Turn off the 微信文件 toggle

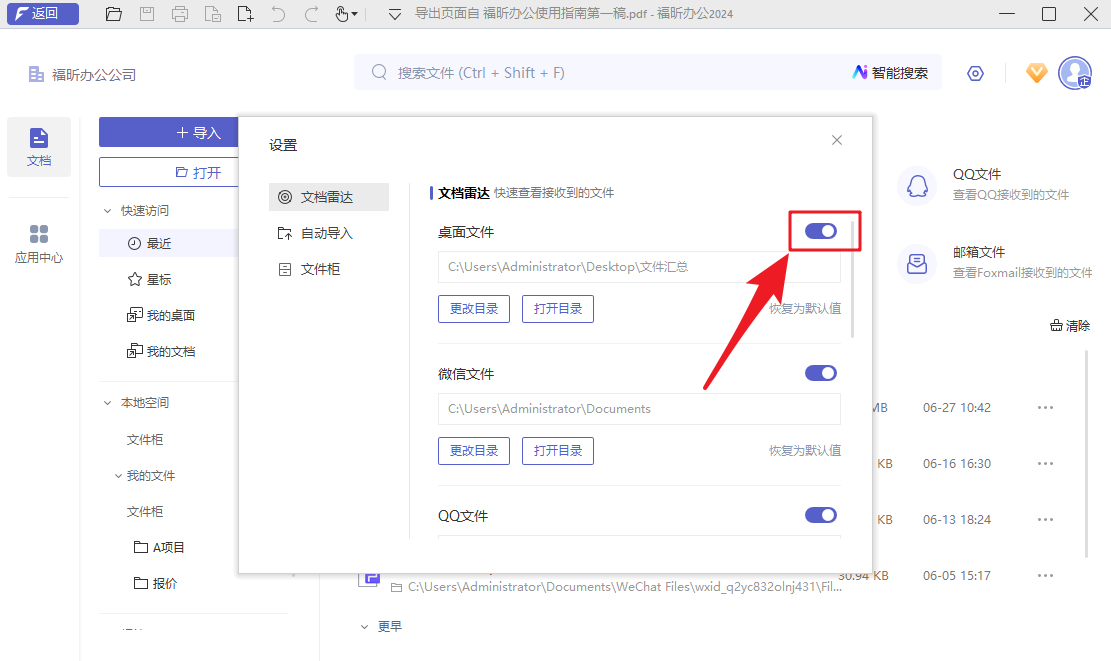820,372
